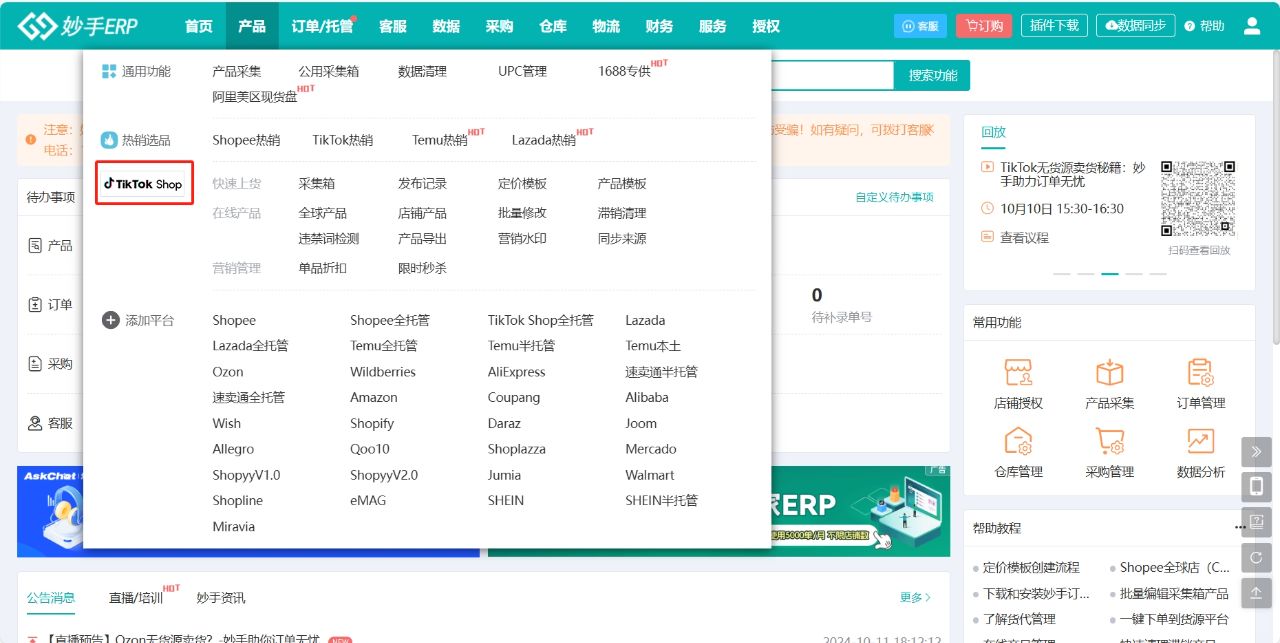Click the 回放 panel QR code

1198,198
